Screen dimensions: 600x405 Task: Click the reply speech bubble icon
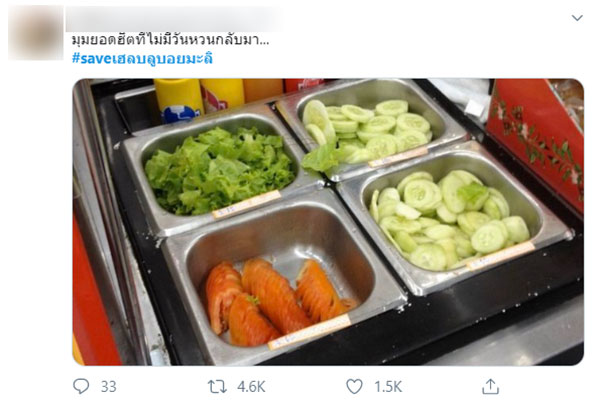tap(81, 386)
